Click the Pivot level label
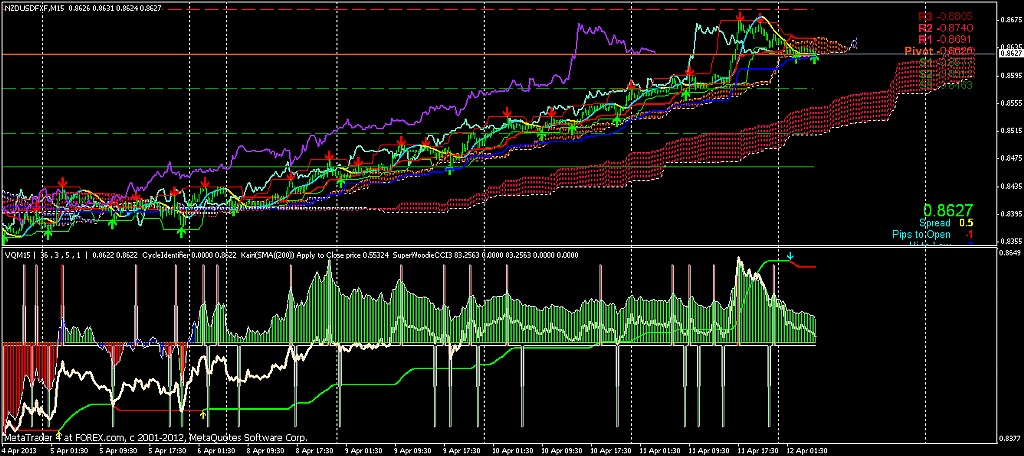 point(945,50)
